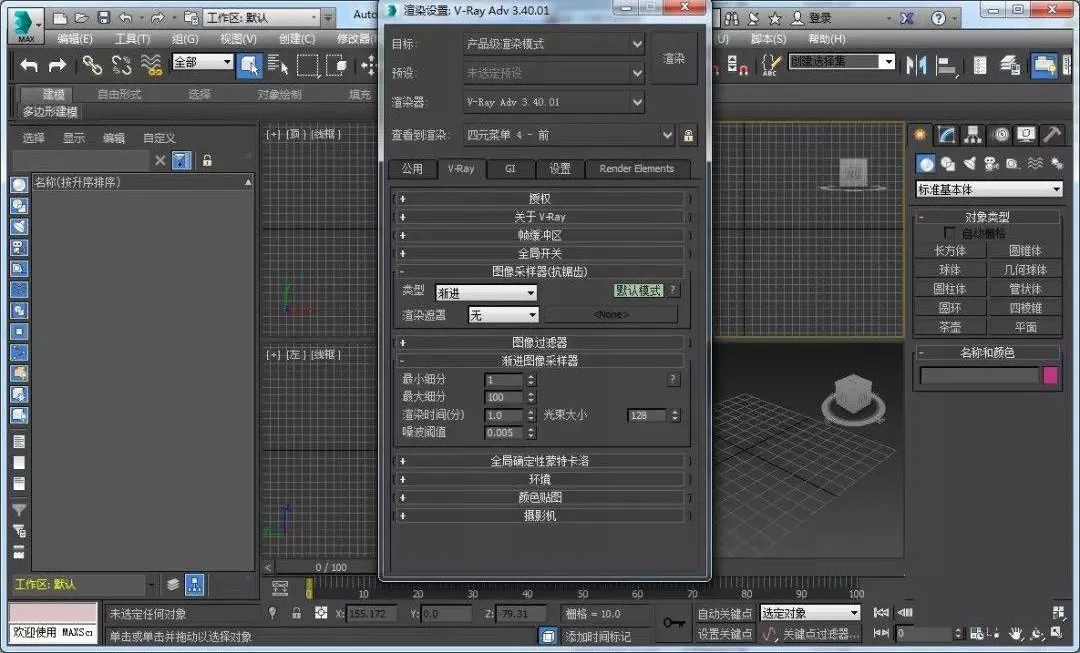
Task: Open the 查看到渲染 view dropdown
Action: (x=568, y=135)
